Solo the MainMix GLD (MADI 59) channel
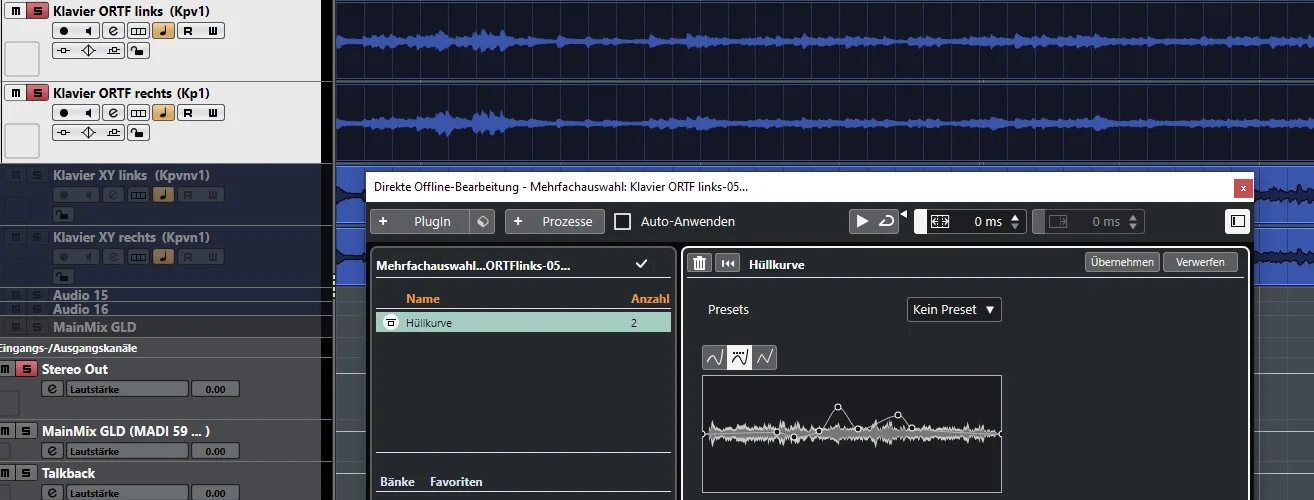This screenshot has width=1314, height=500. pyautogui.click(x=26, y=431)
